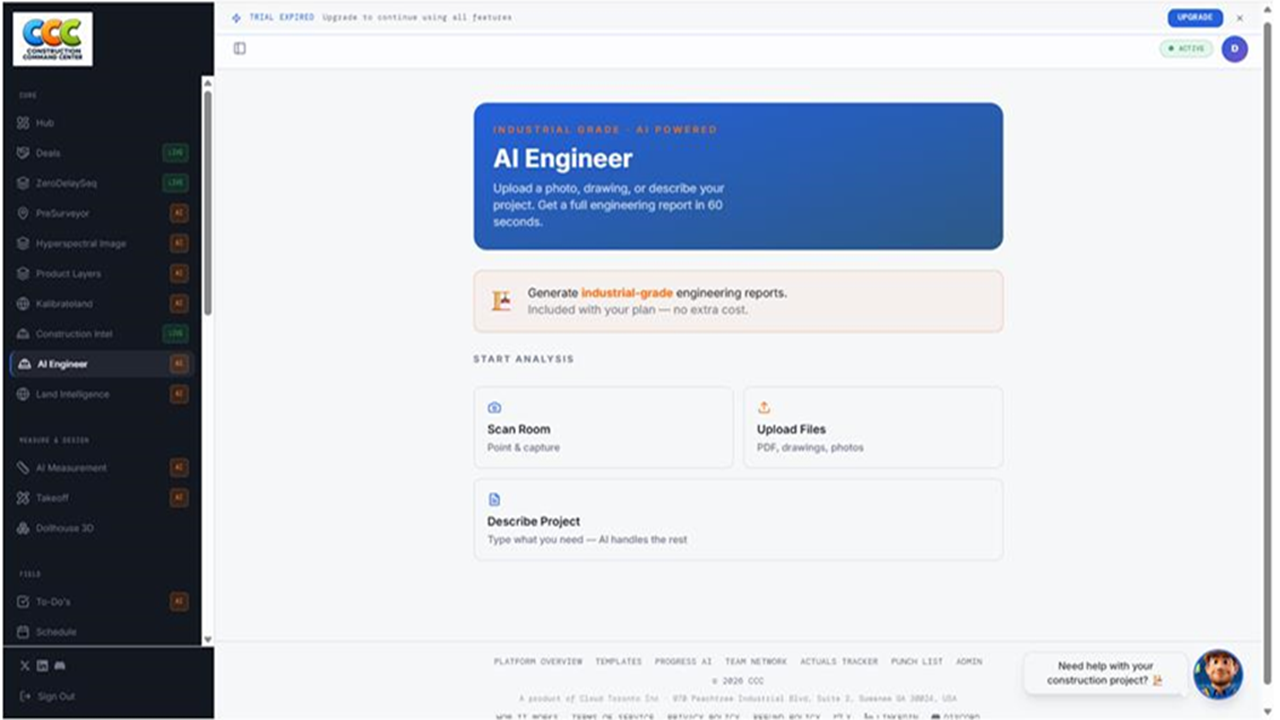This screenshot has height=720, width=1280.
Task: Click the Sign Out arrow icon
Action: pyautogui.click(x=25, y=696)
